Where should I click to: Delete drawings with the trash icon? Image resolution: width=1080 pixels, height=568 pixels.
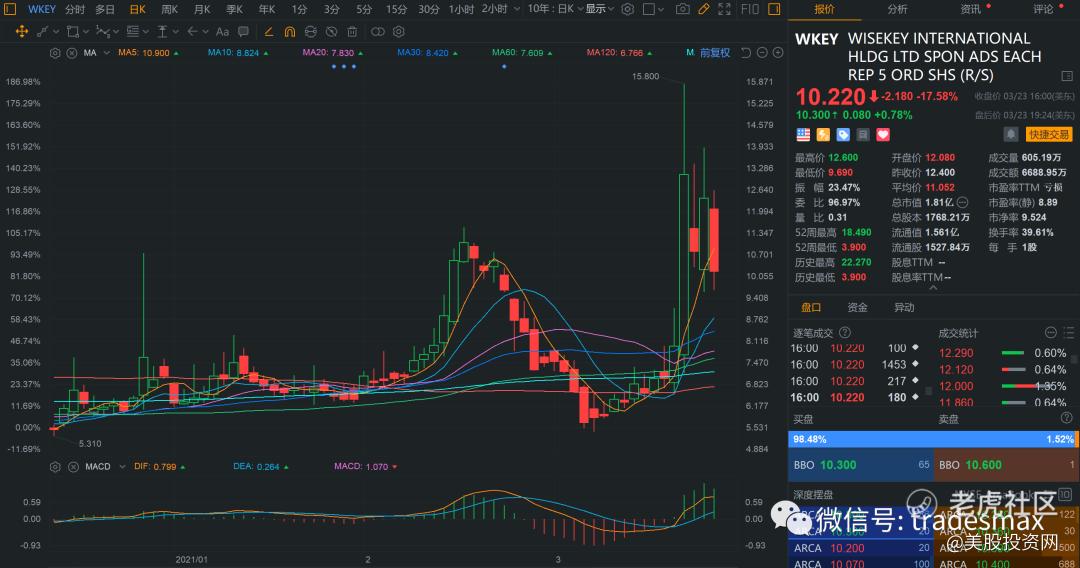[x=352, y=32]
